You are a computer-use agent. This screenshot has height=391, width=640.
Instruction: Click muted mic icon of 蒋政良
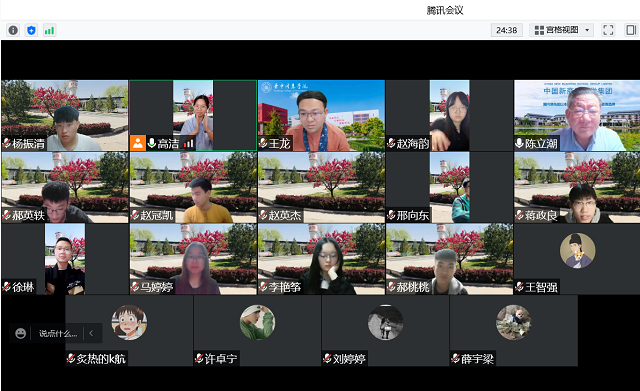pyautogui.click(x=520, y=215)
